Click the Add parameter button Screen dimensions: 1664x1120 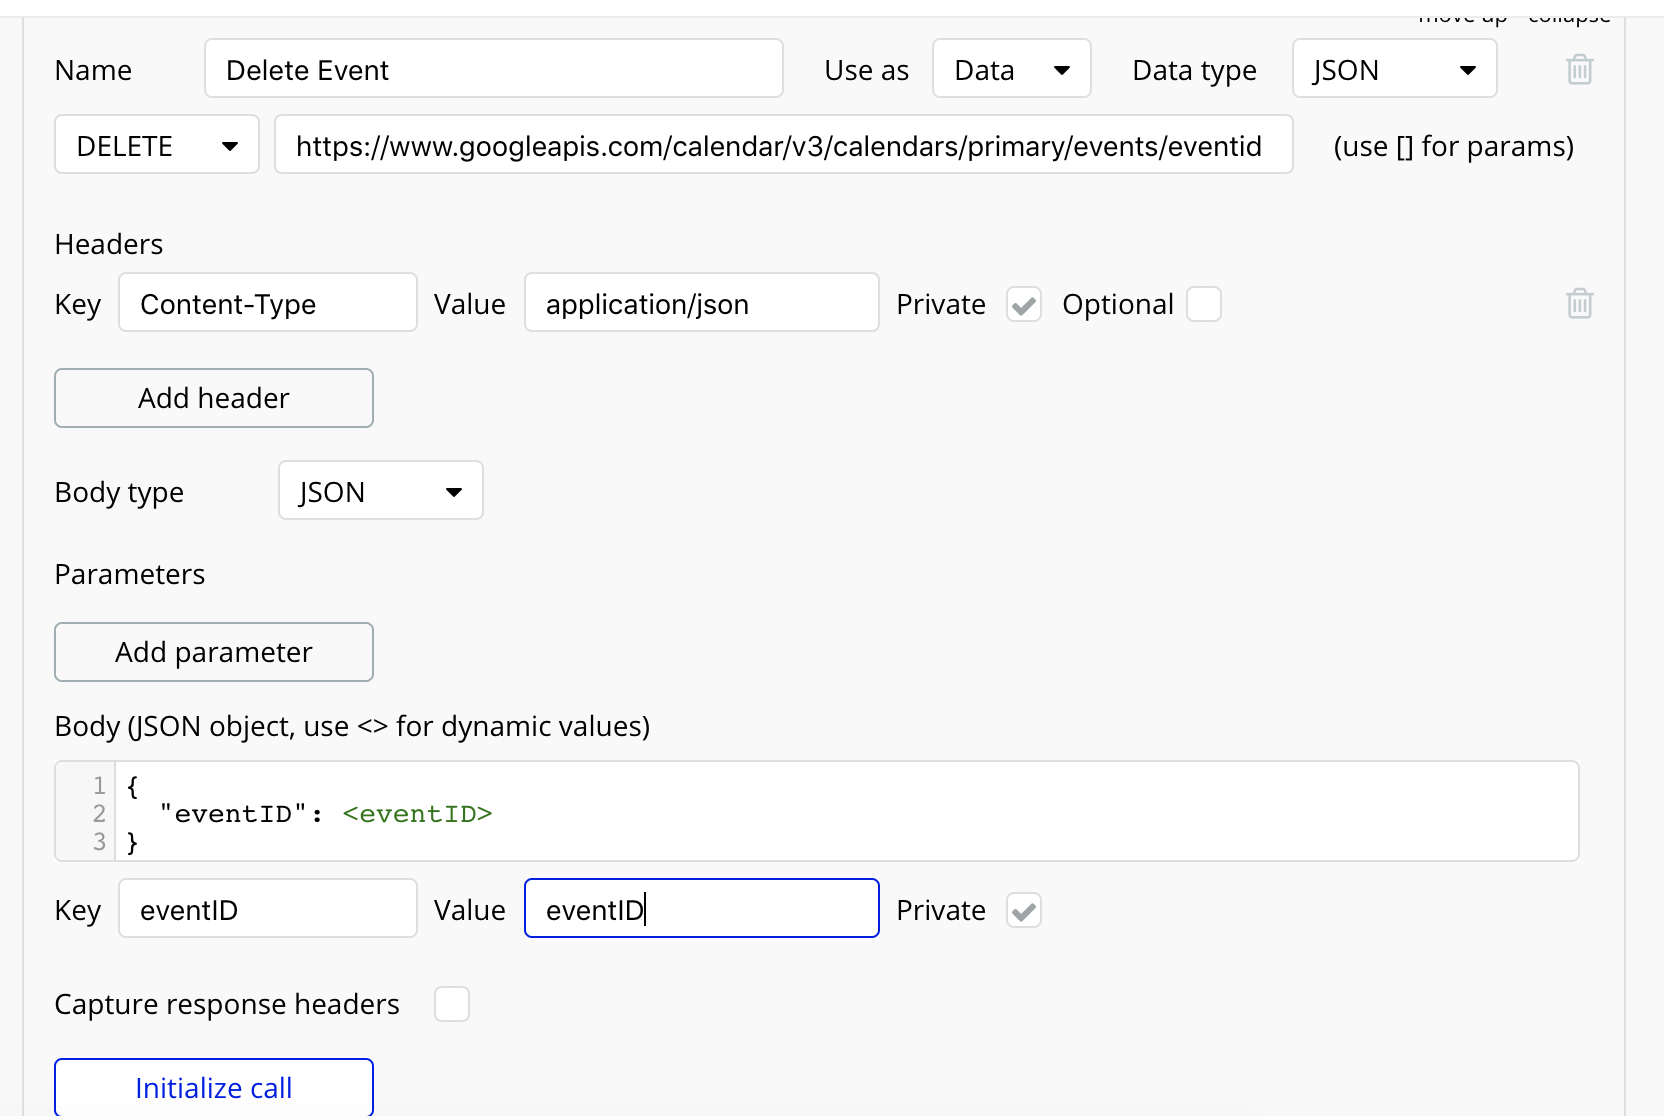point(214,652)
